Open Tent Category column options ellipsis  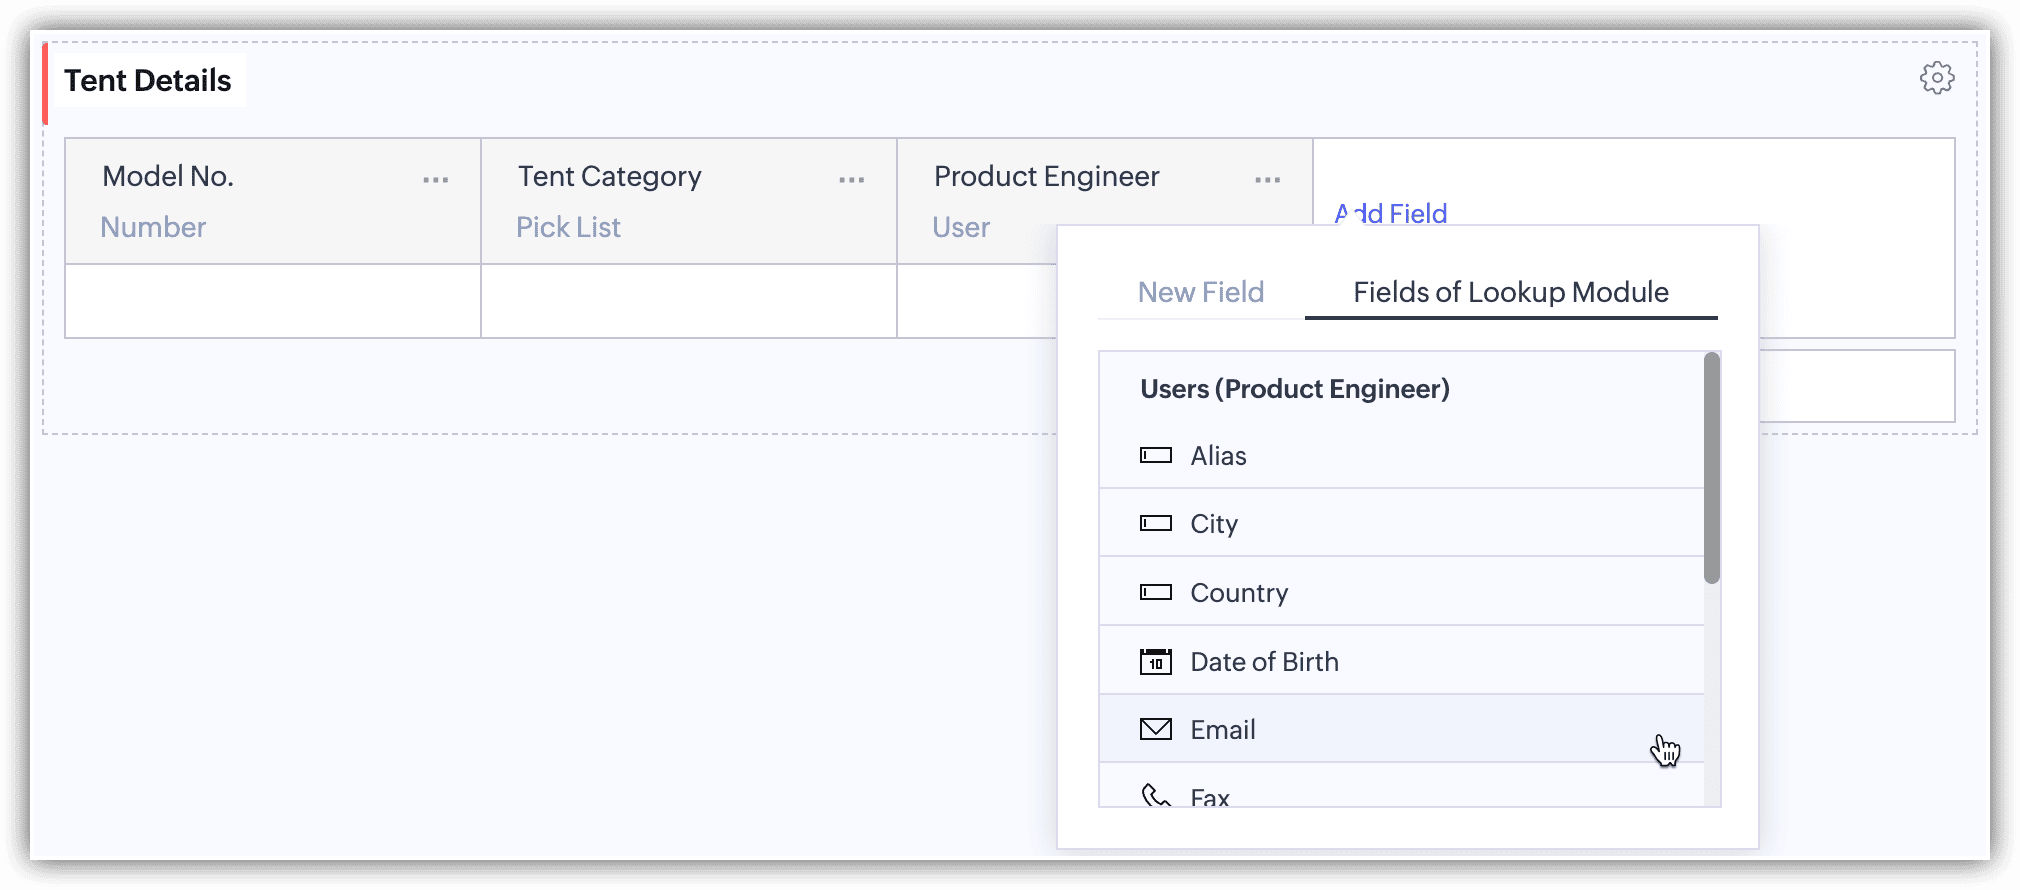click(851, 180)
